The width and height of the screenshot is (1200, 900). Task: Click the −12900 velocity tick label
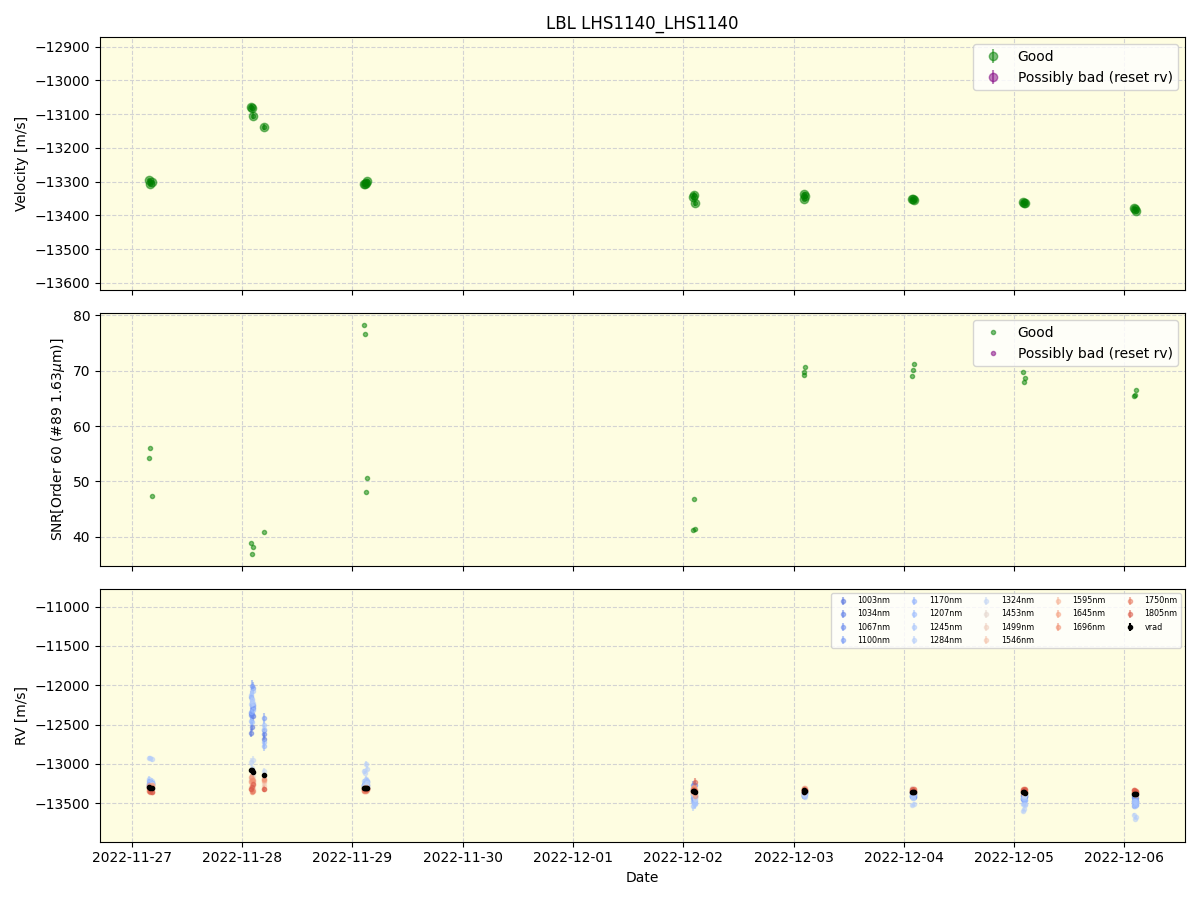[63, 47]
